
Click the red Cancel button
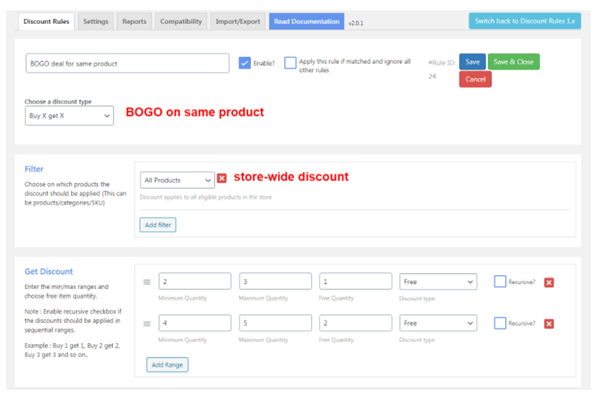(x=475, y=79)
